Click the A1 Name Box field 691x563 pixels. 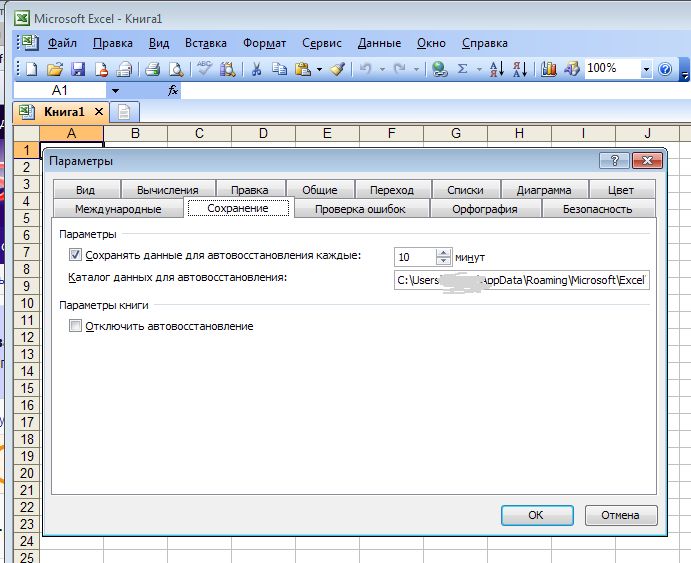click(x=60, y=90)
